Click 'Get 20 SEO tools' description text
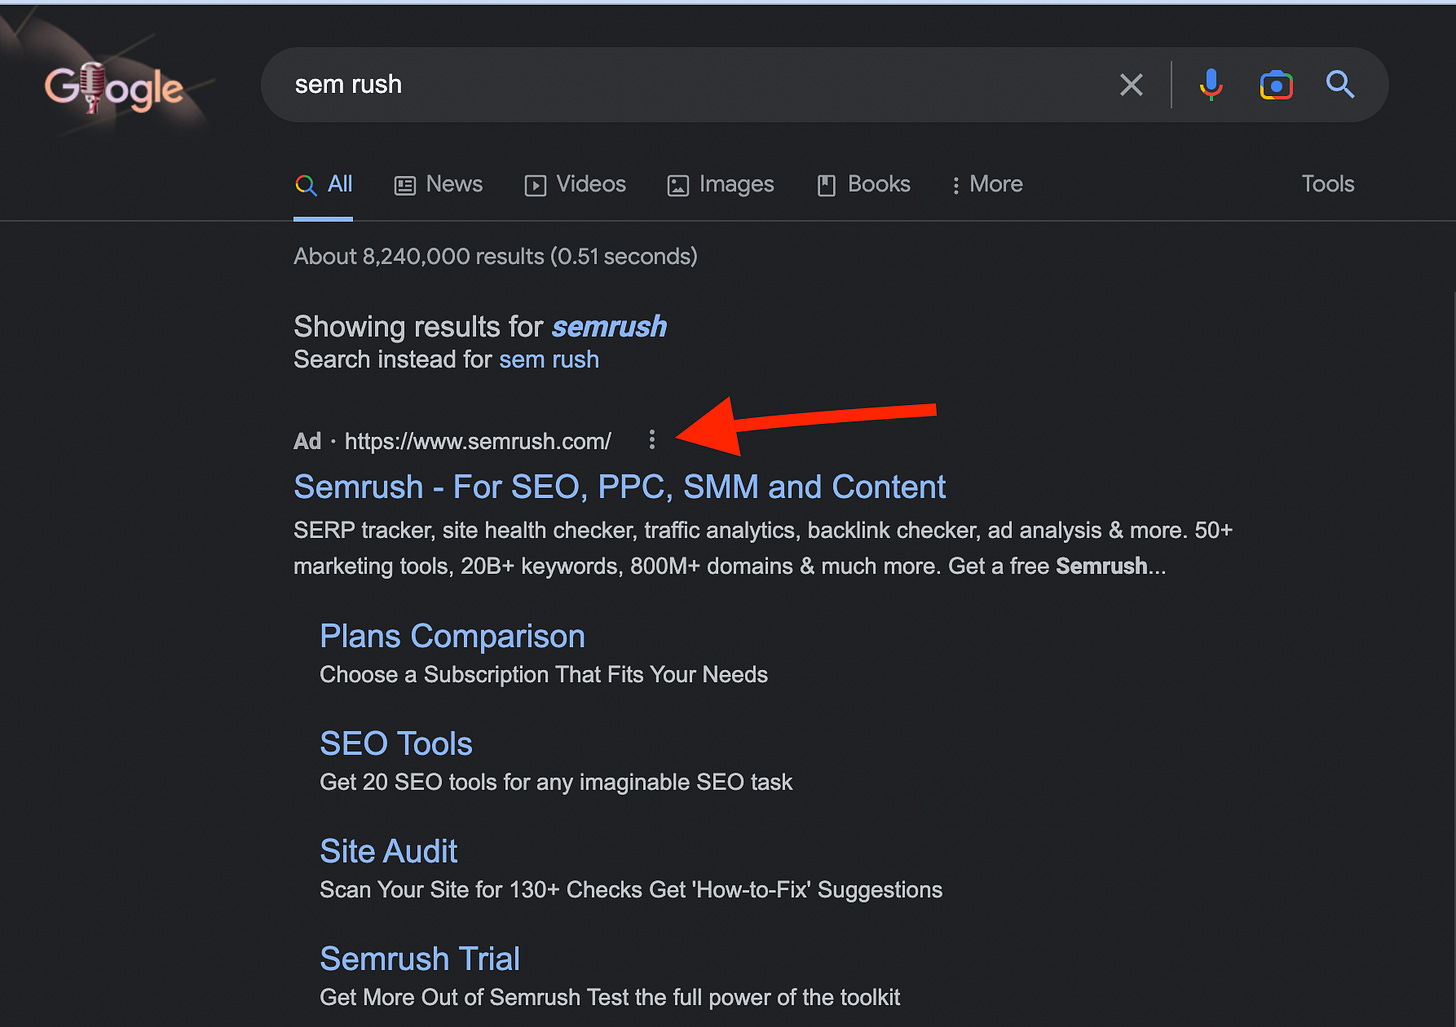Viewport: 1456px width, 1027px height. (556, 782)
